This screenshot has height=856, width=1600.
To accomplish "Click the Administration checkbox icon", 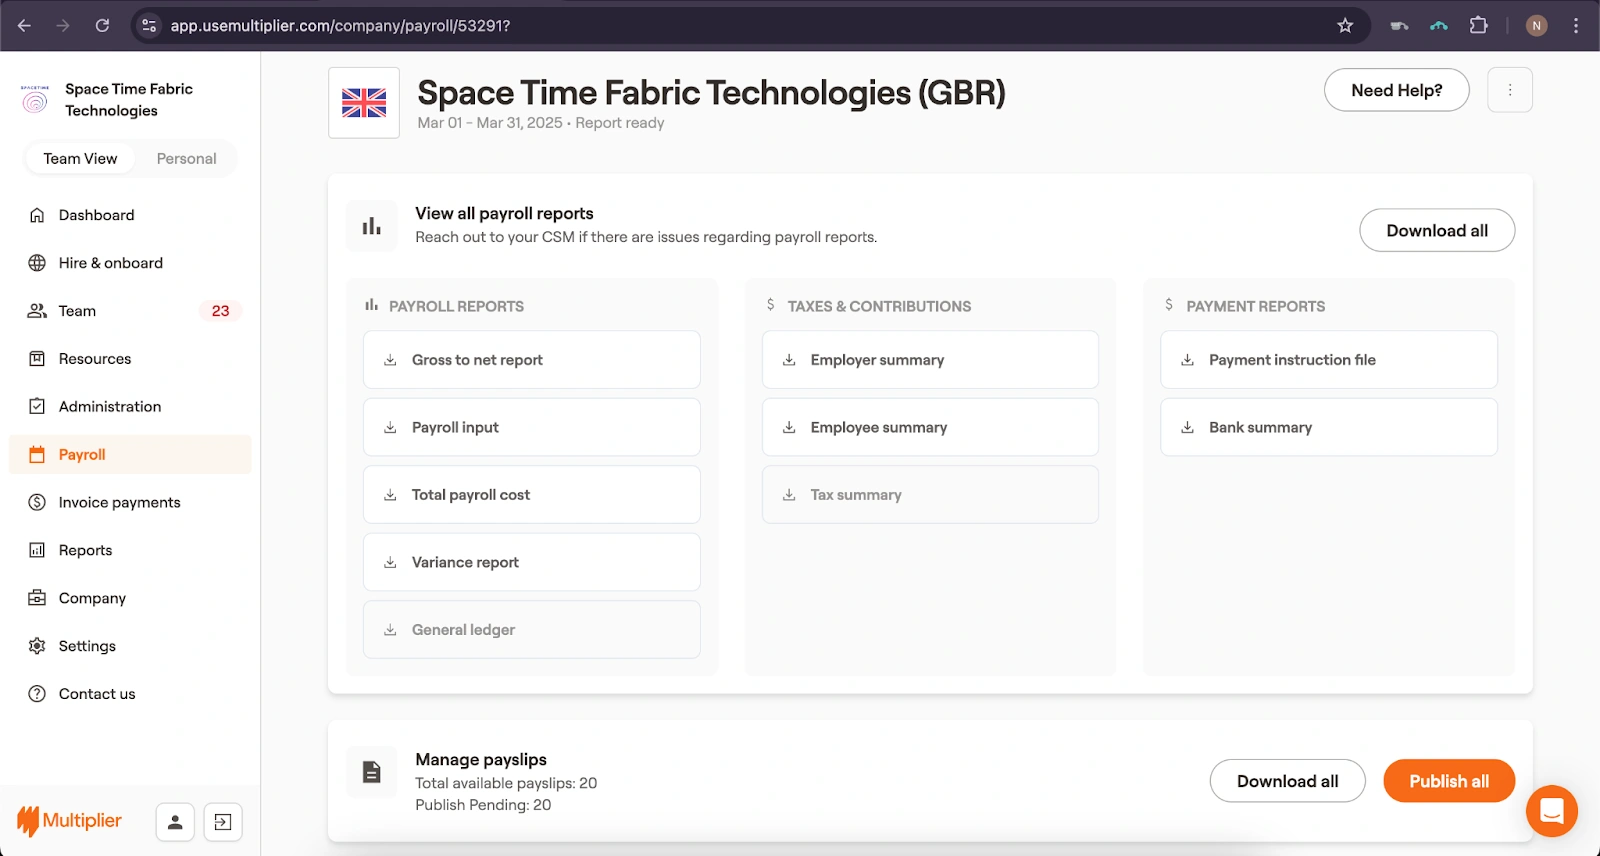I will pos(37,407).
